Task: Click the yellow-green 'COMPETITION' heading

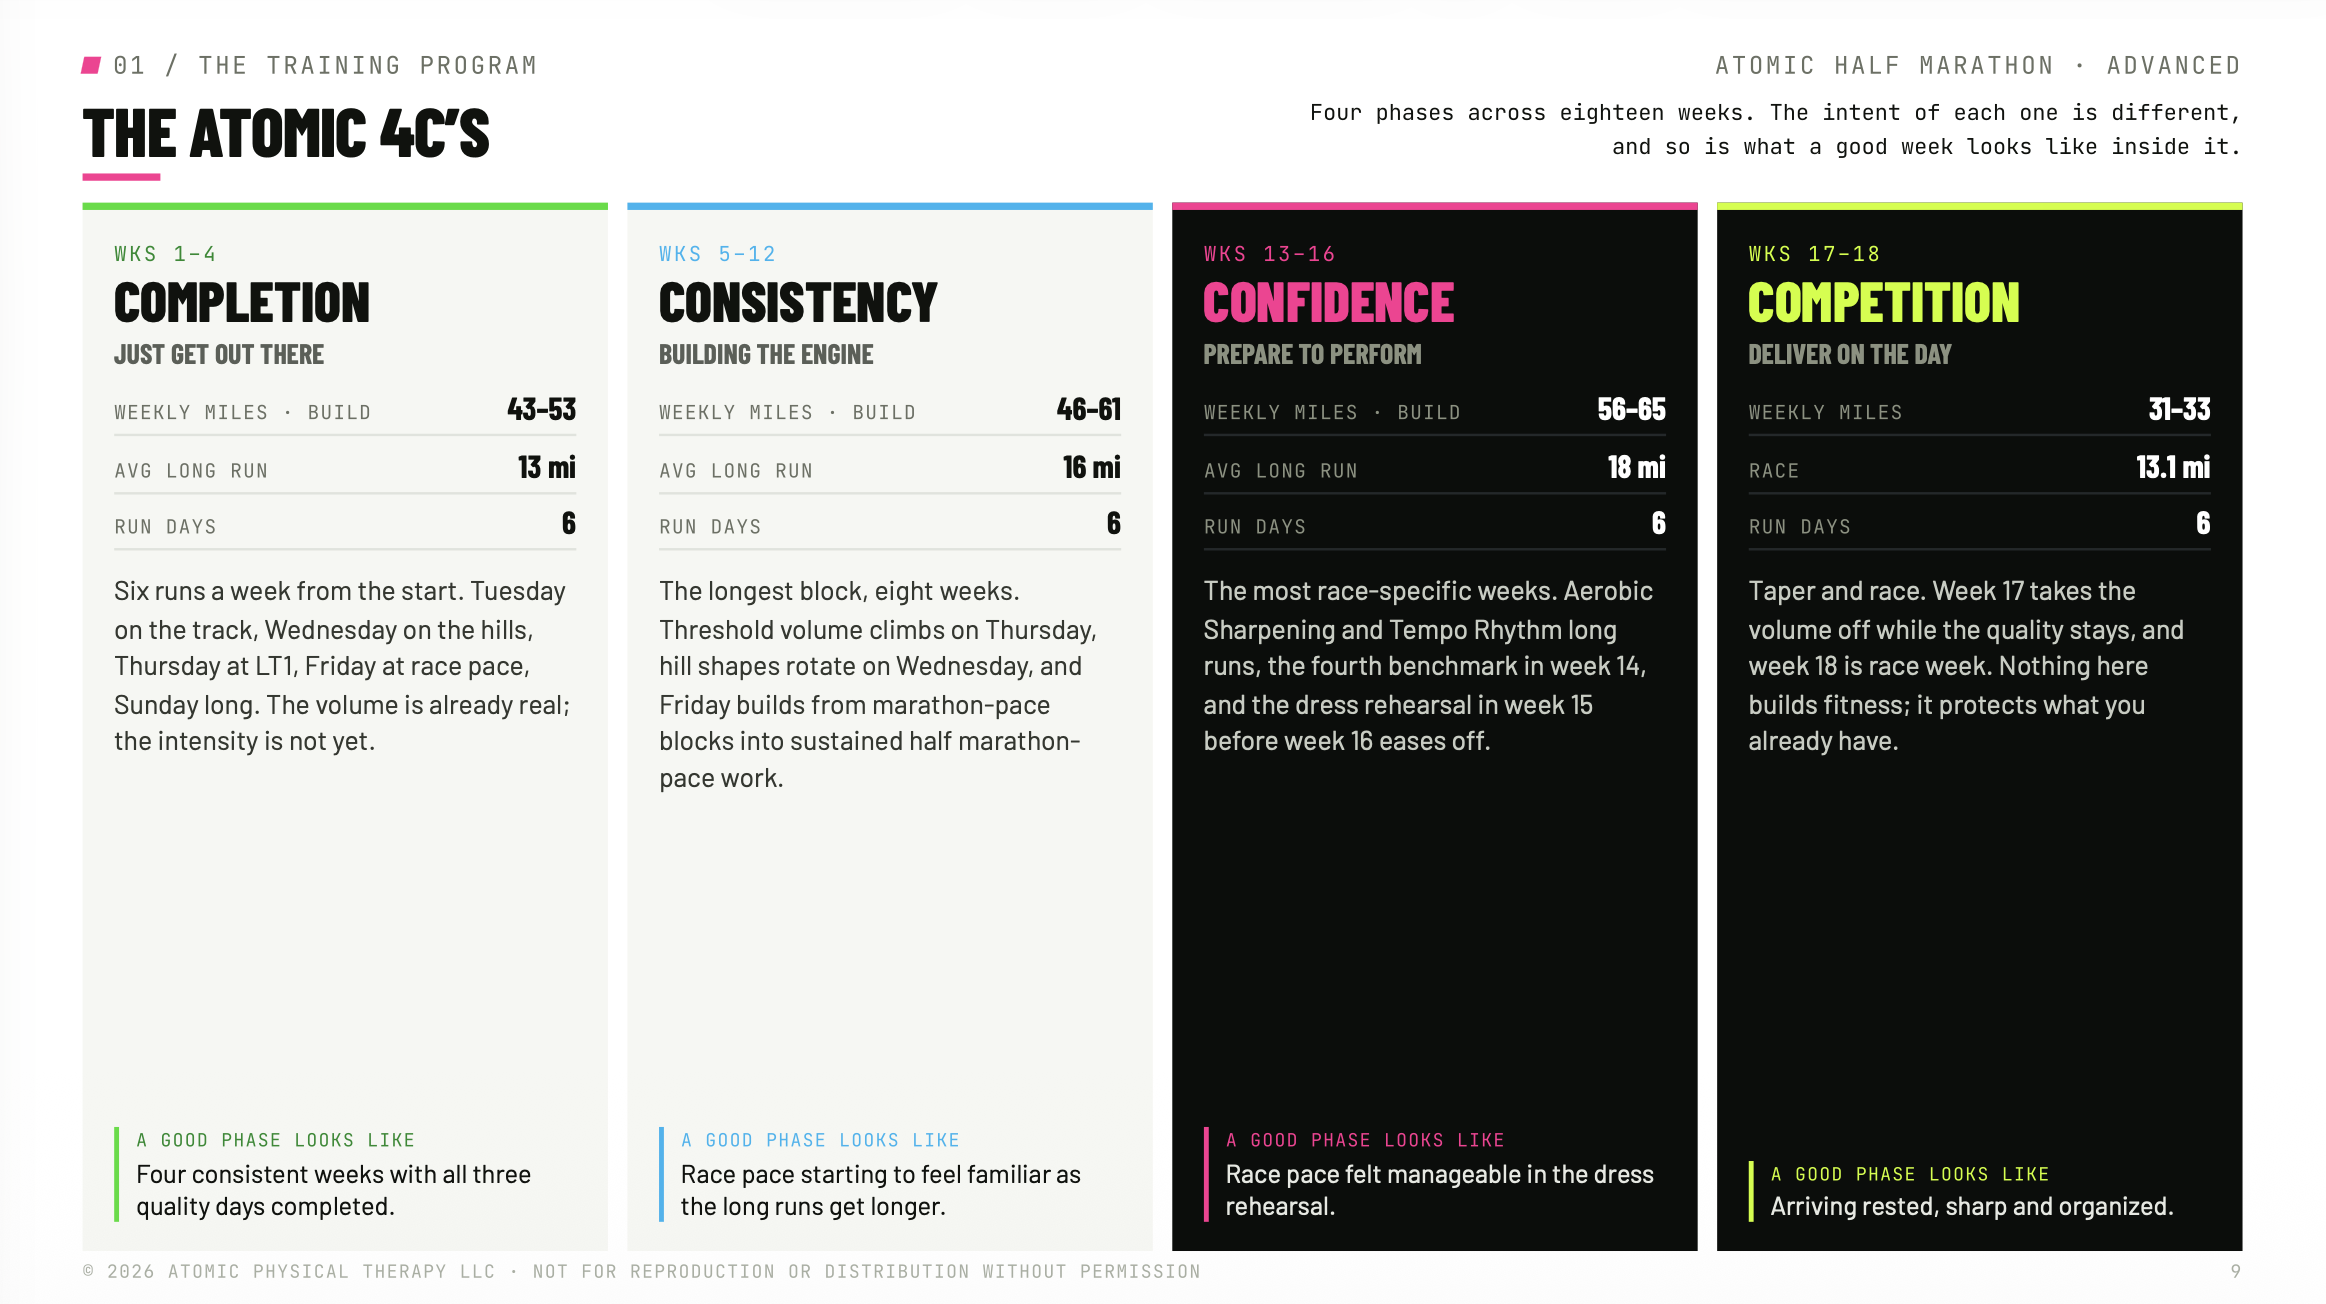Action: coord(1884,303)
